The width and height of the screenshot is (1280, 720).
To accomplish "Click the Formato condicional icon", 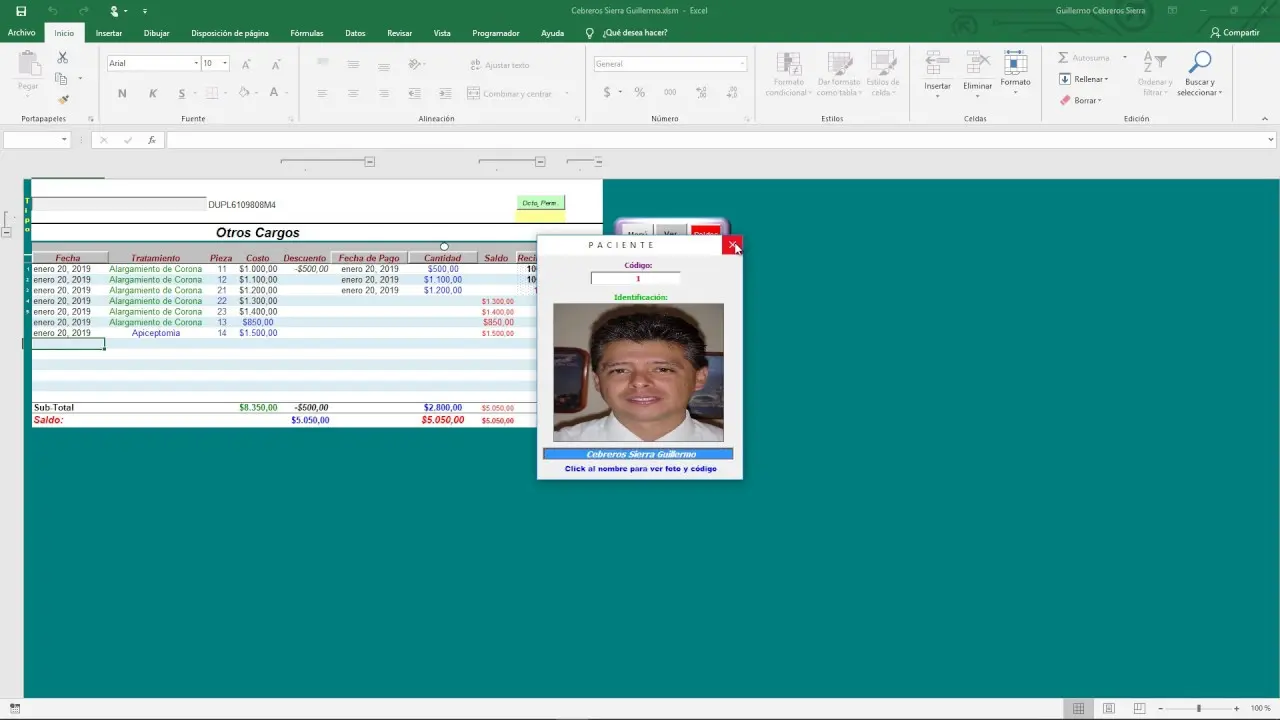I will pos(788,64).
